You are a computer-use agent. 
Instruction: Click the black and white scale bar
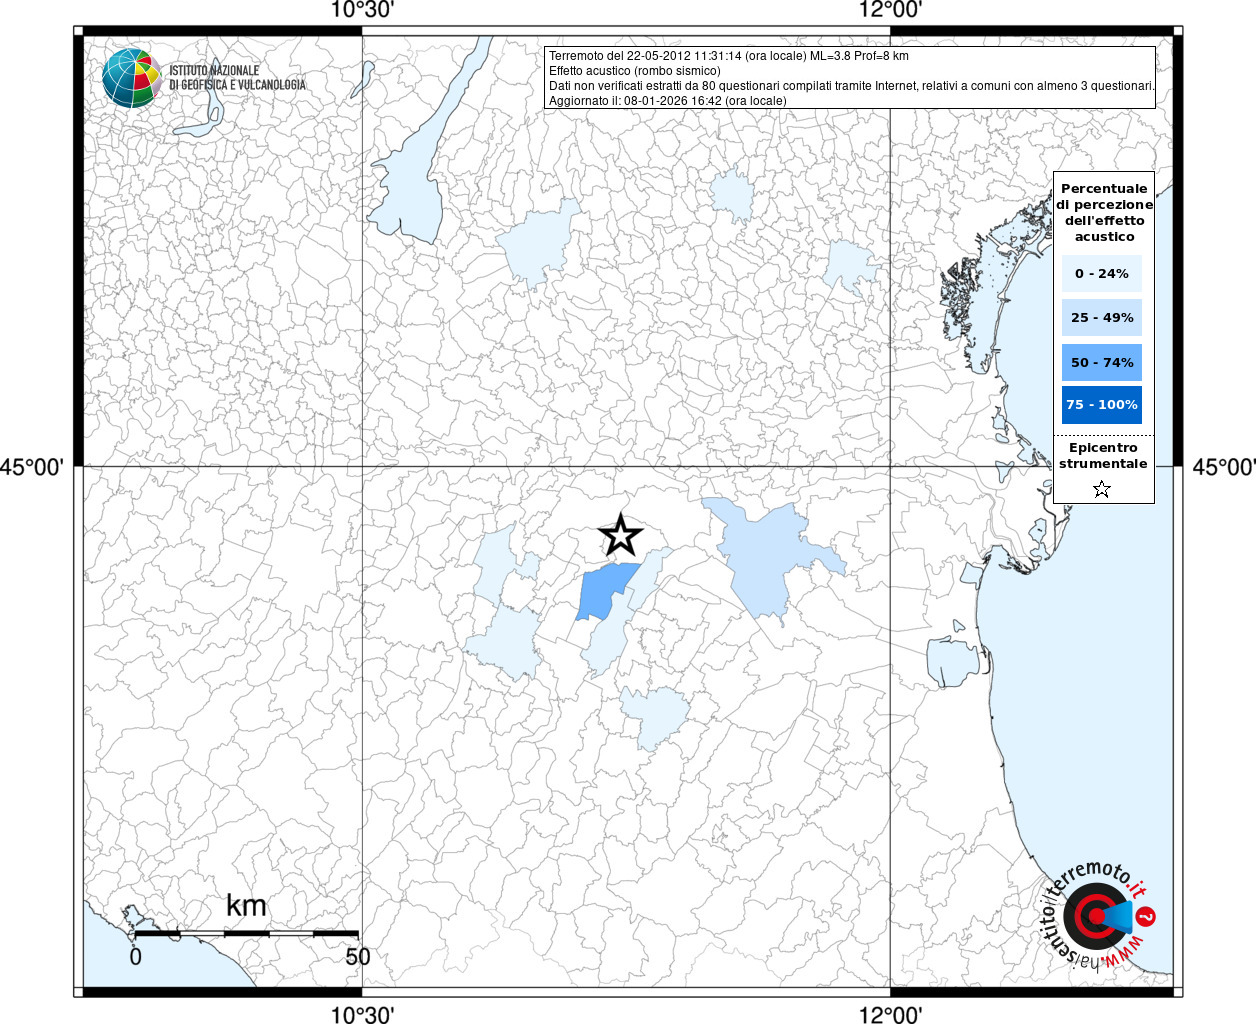[x=247, y=933]
